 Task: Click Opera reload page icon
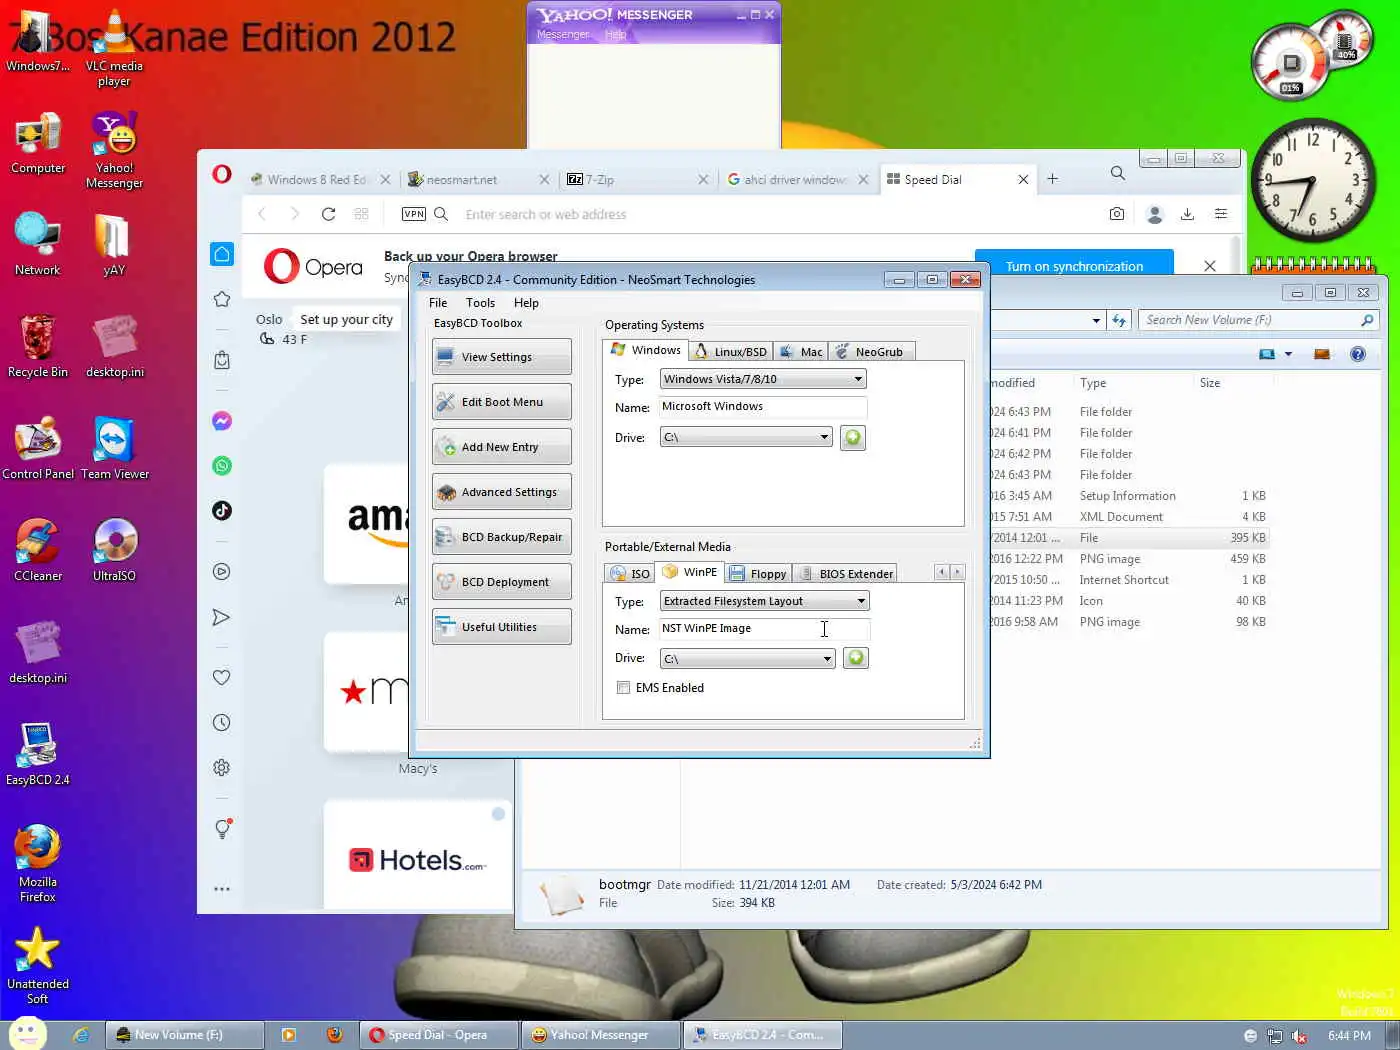tap(328, 214)
